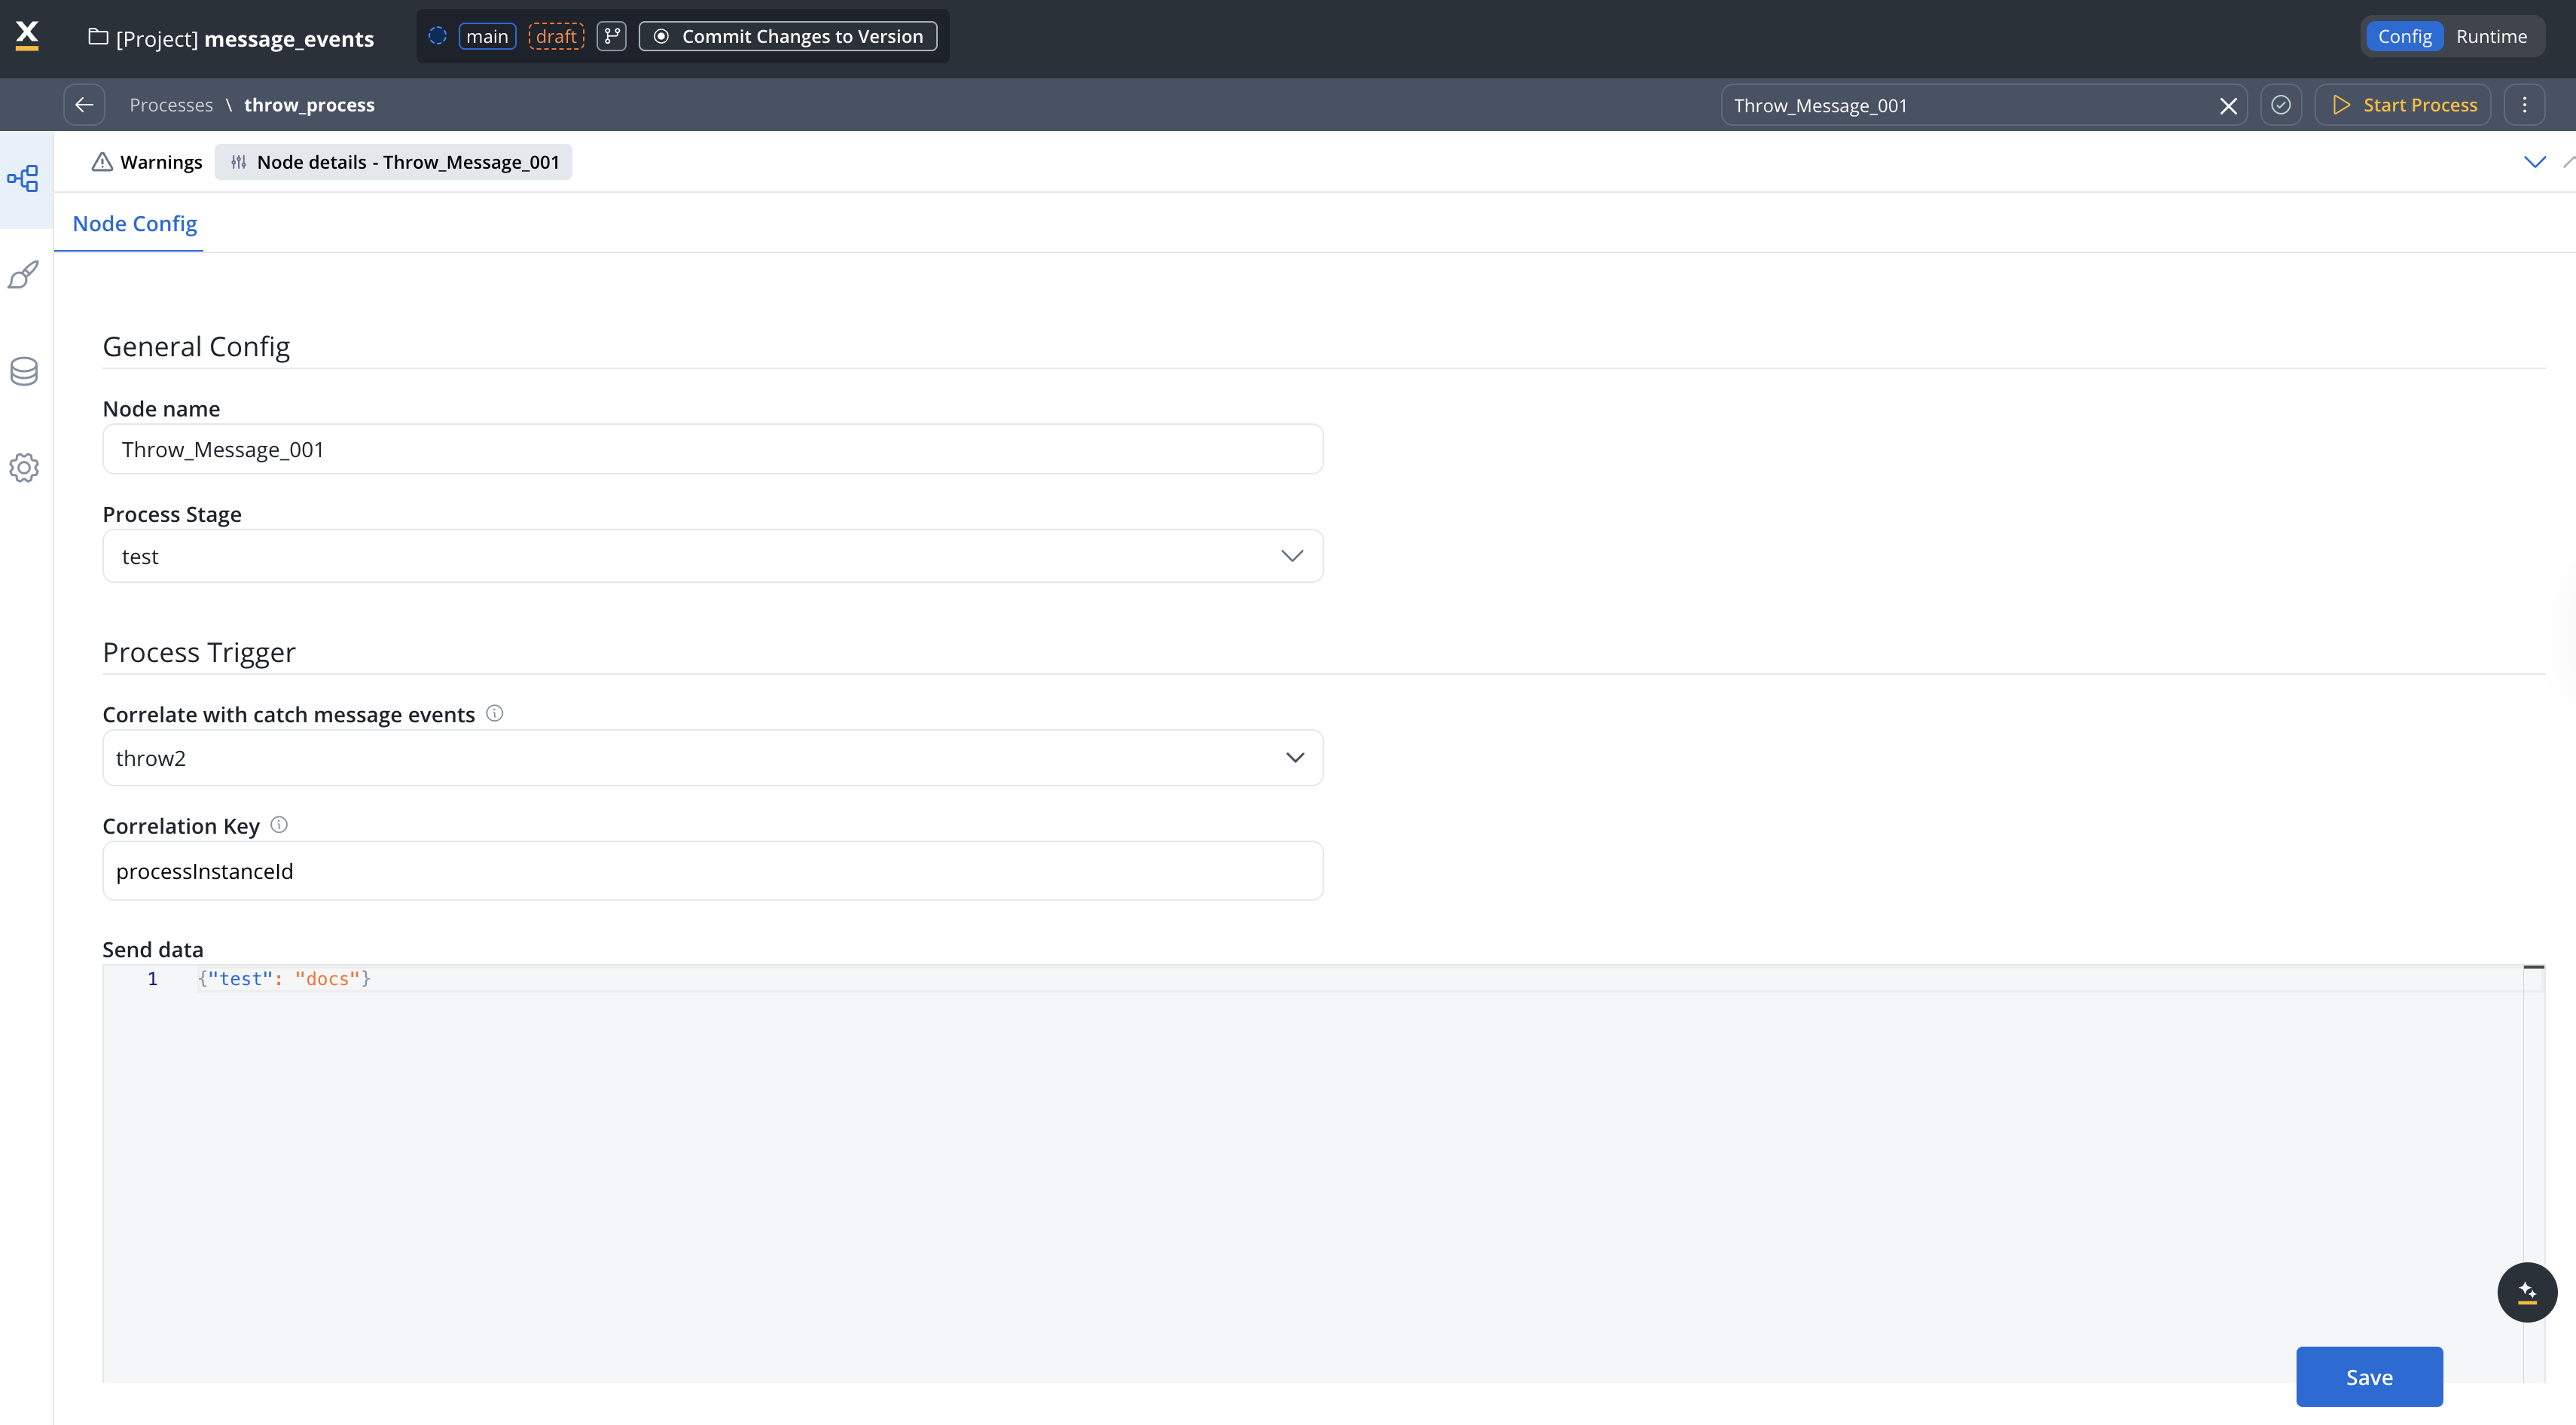The width and height of the screenshot is (2576, 1425).
Task: Open the data model database icon
Action: (x=24, y=371)
